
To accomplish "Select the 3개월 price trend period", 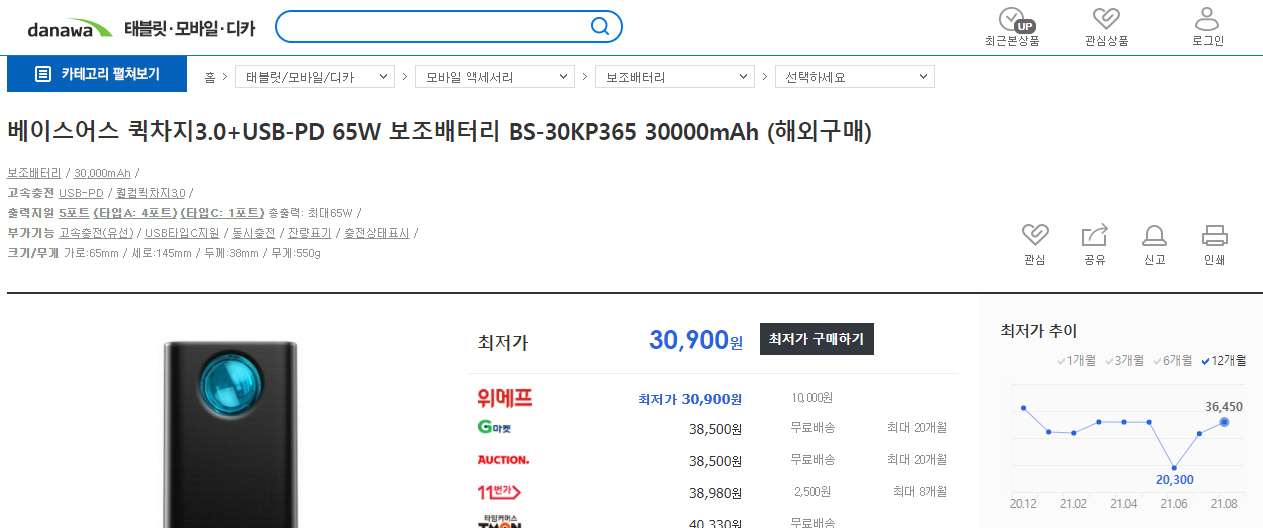I will click(x=1124, y=360).
